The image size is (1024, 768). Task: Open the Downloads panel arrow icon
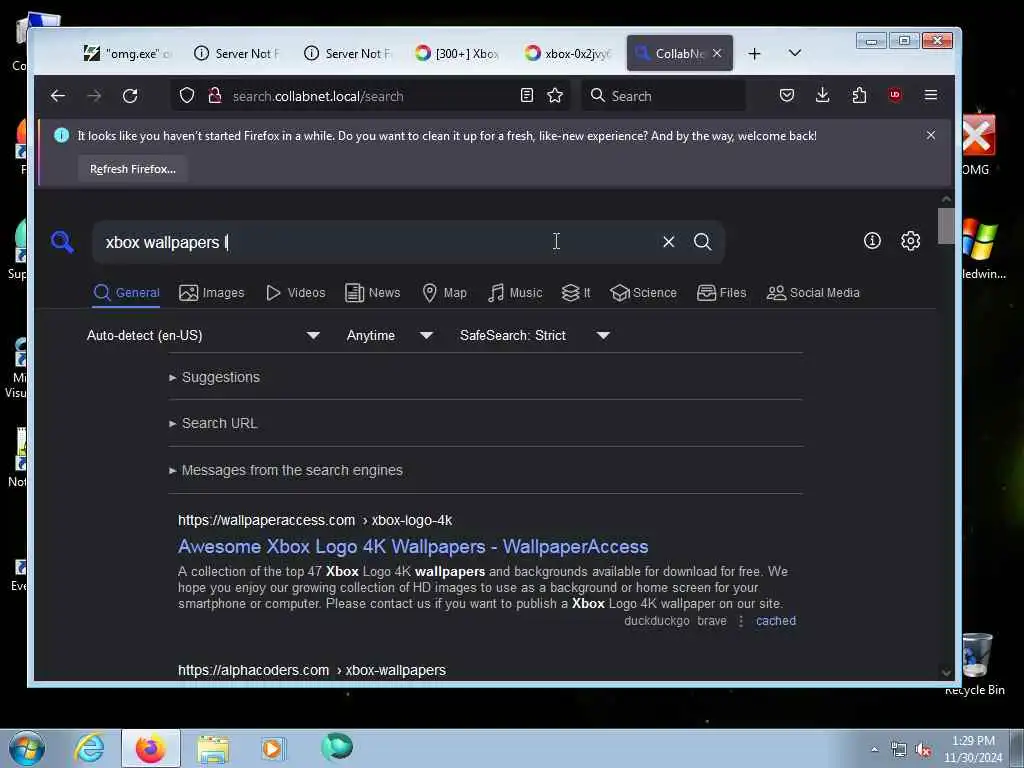823,96
